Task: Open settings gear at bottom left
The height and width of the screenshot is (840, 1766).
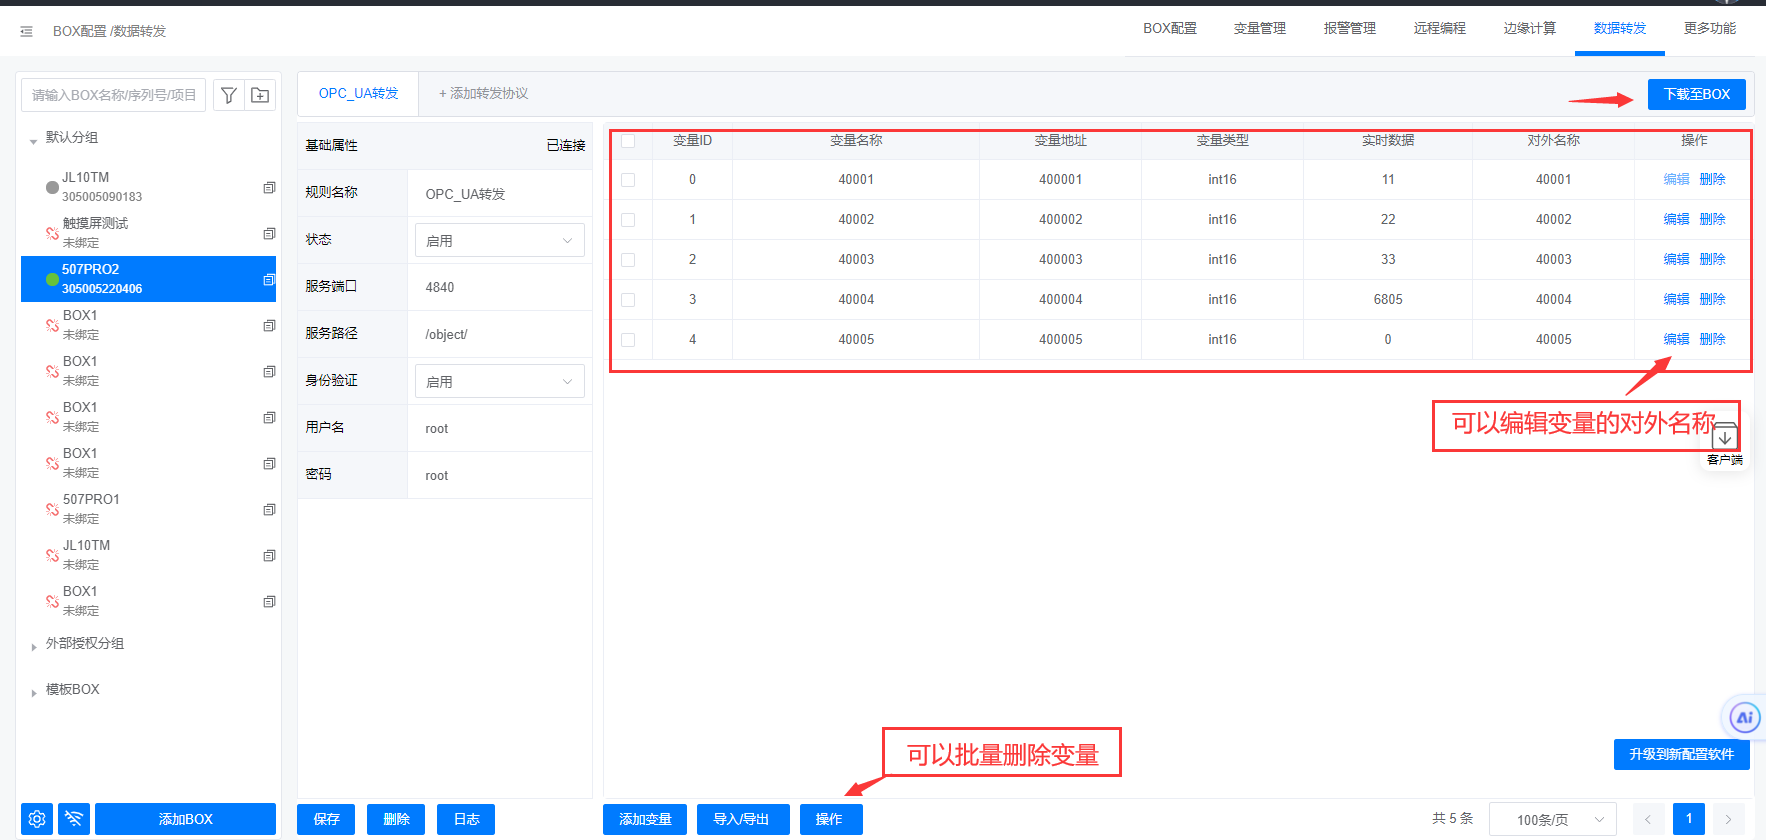Action: 37,819
